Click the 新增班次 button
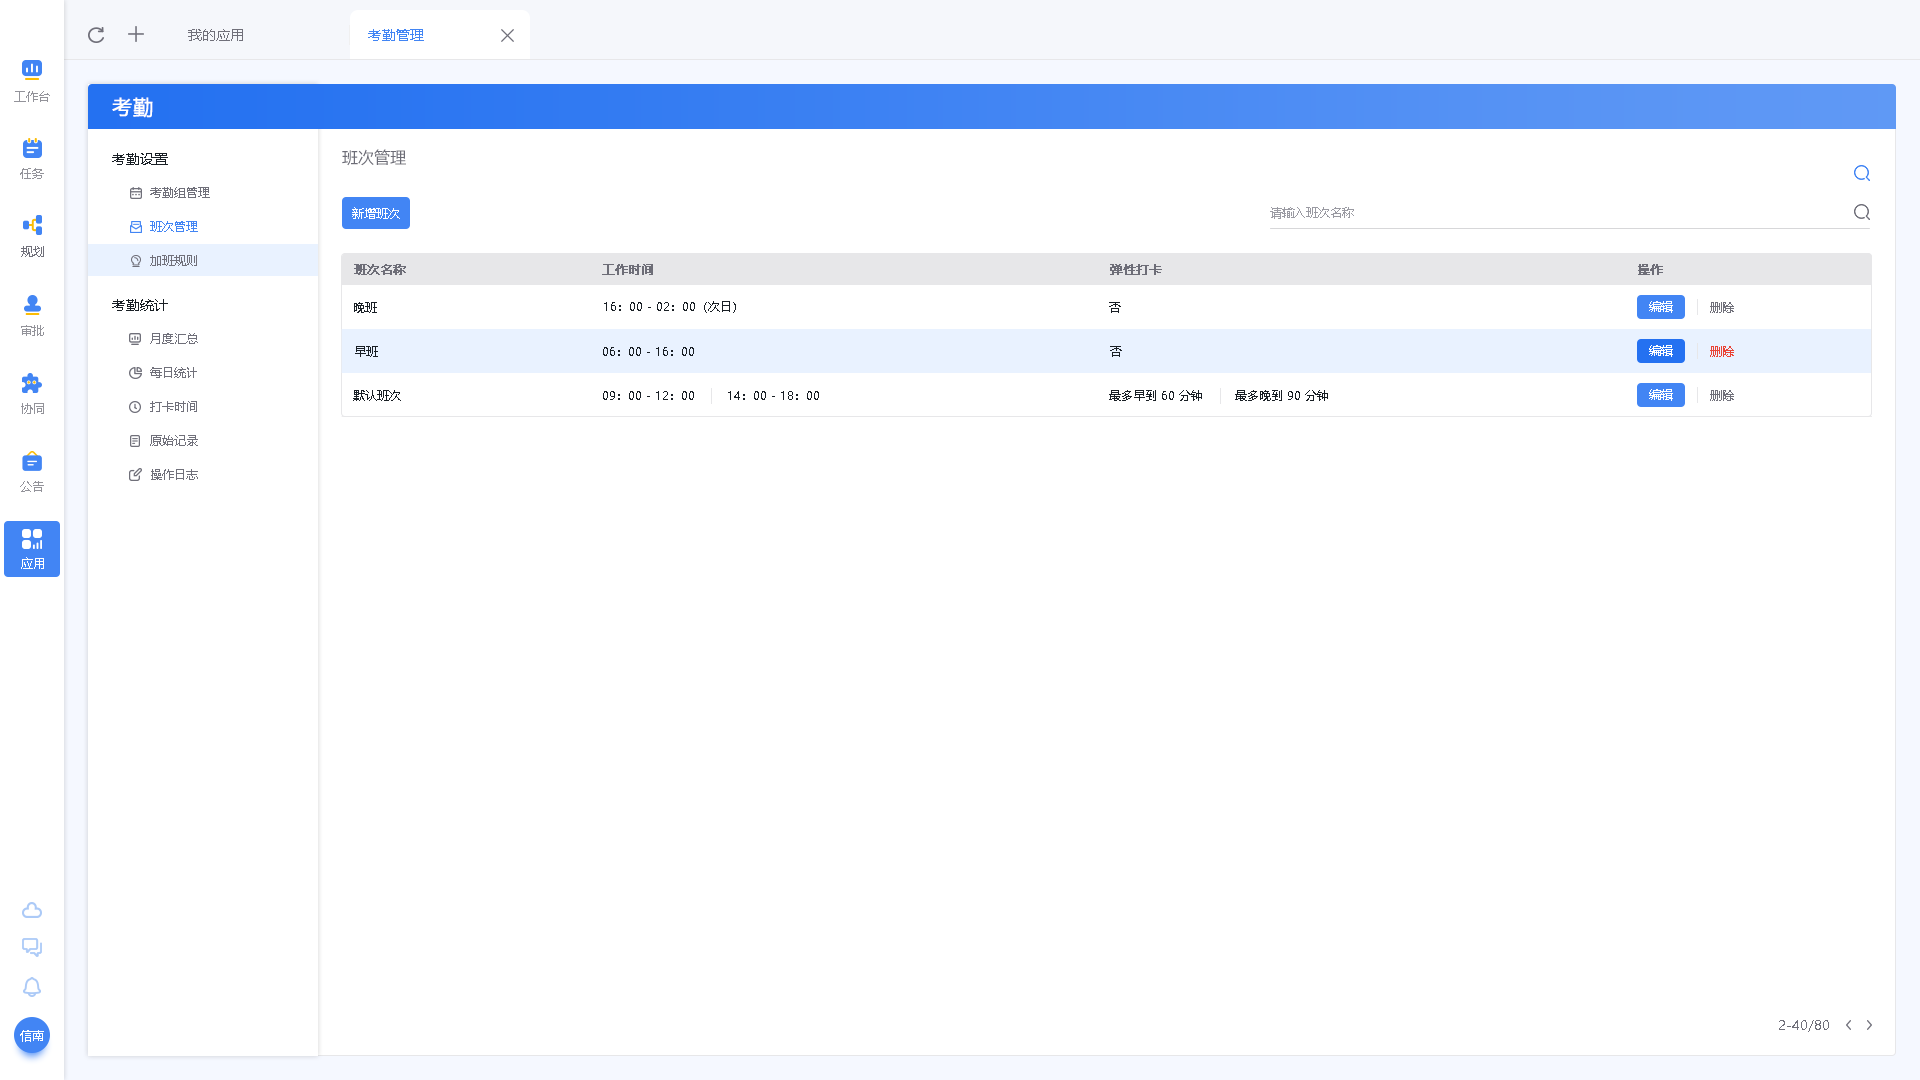1920x1080 pixels. (376, 213)
